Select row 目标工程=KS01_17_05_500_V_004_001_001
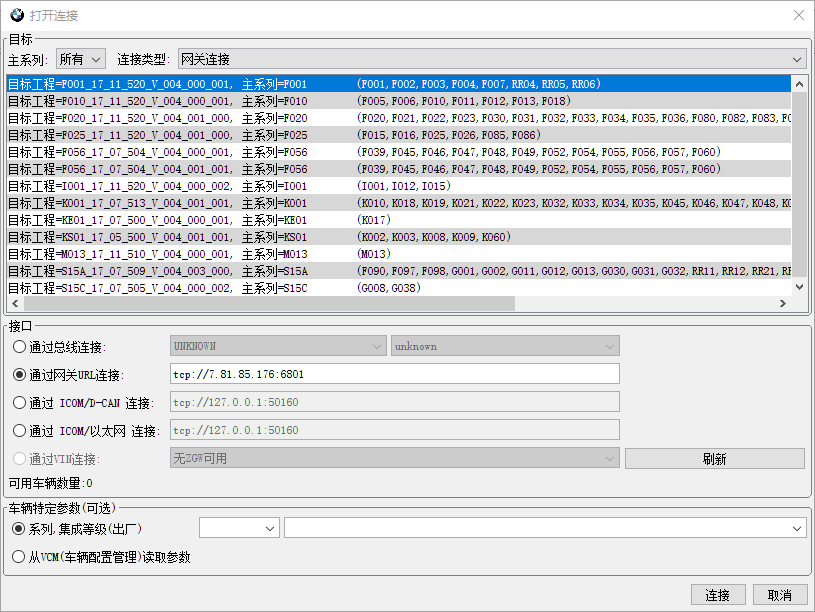 399,237
